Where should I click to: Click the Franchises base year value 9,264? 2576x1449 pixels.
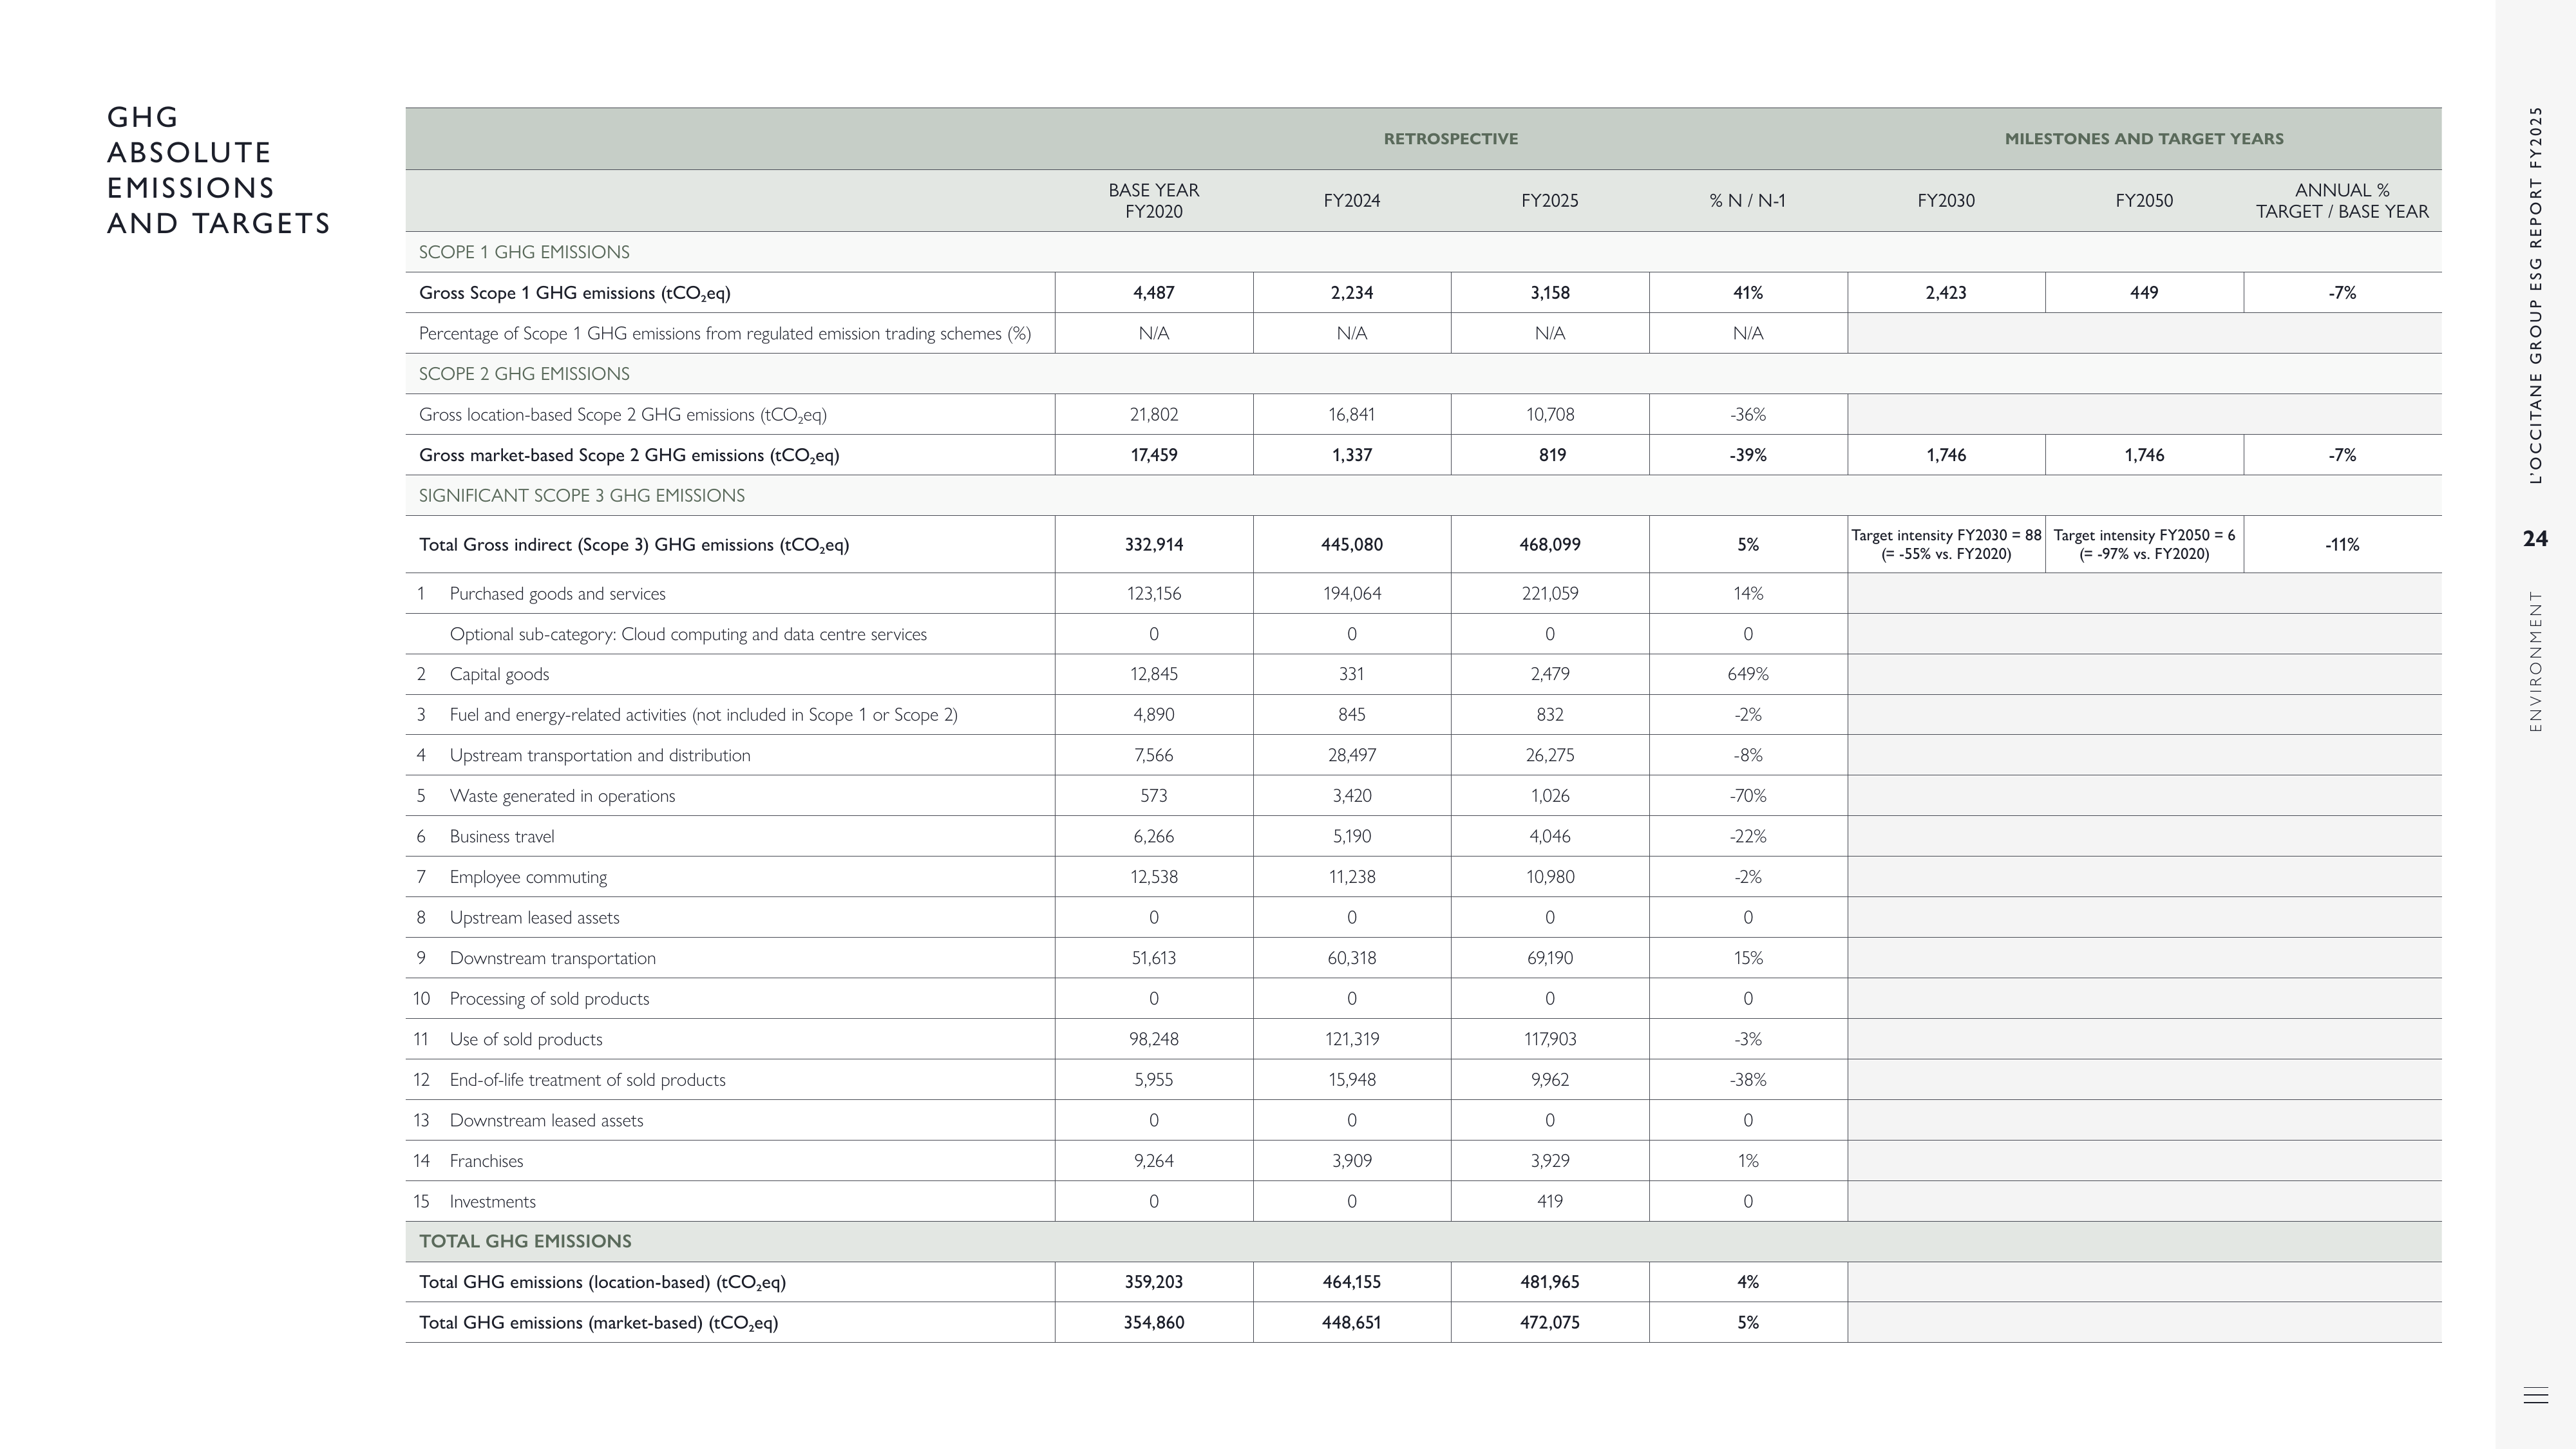[x=1153, y=1161]
